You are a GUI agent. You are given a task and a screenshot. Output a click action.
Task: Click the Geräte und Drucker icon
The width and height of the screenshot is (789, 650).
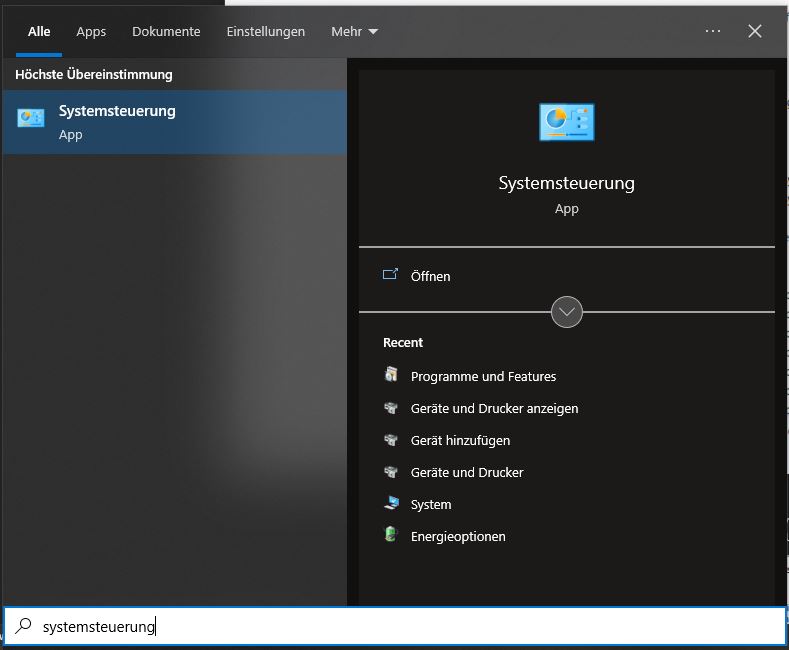click(x=391, y=472)
